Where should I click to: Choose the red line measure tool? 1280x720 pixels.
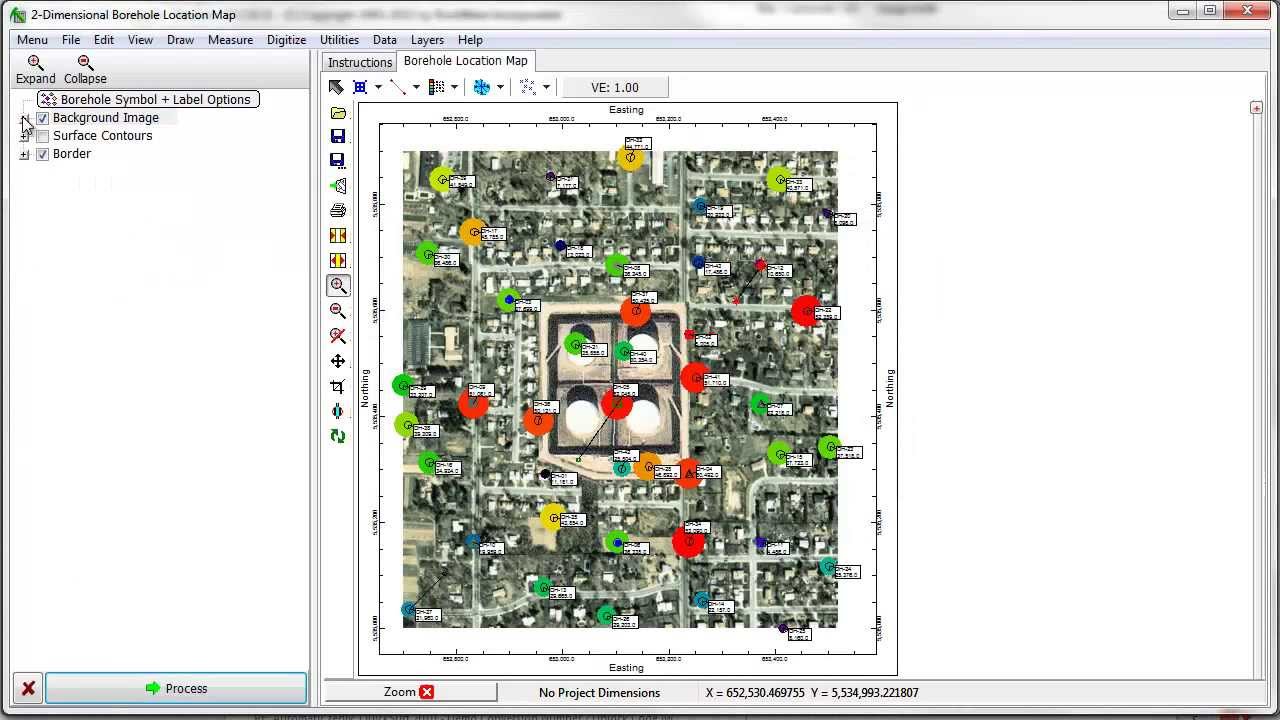[398, 87]
